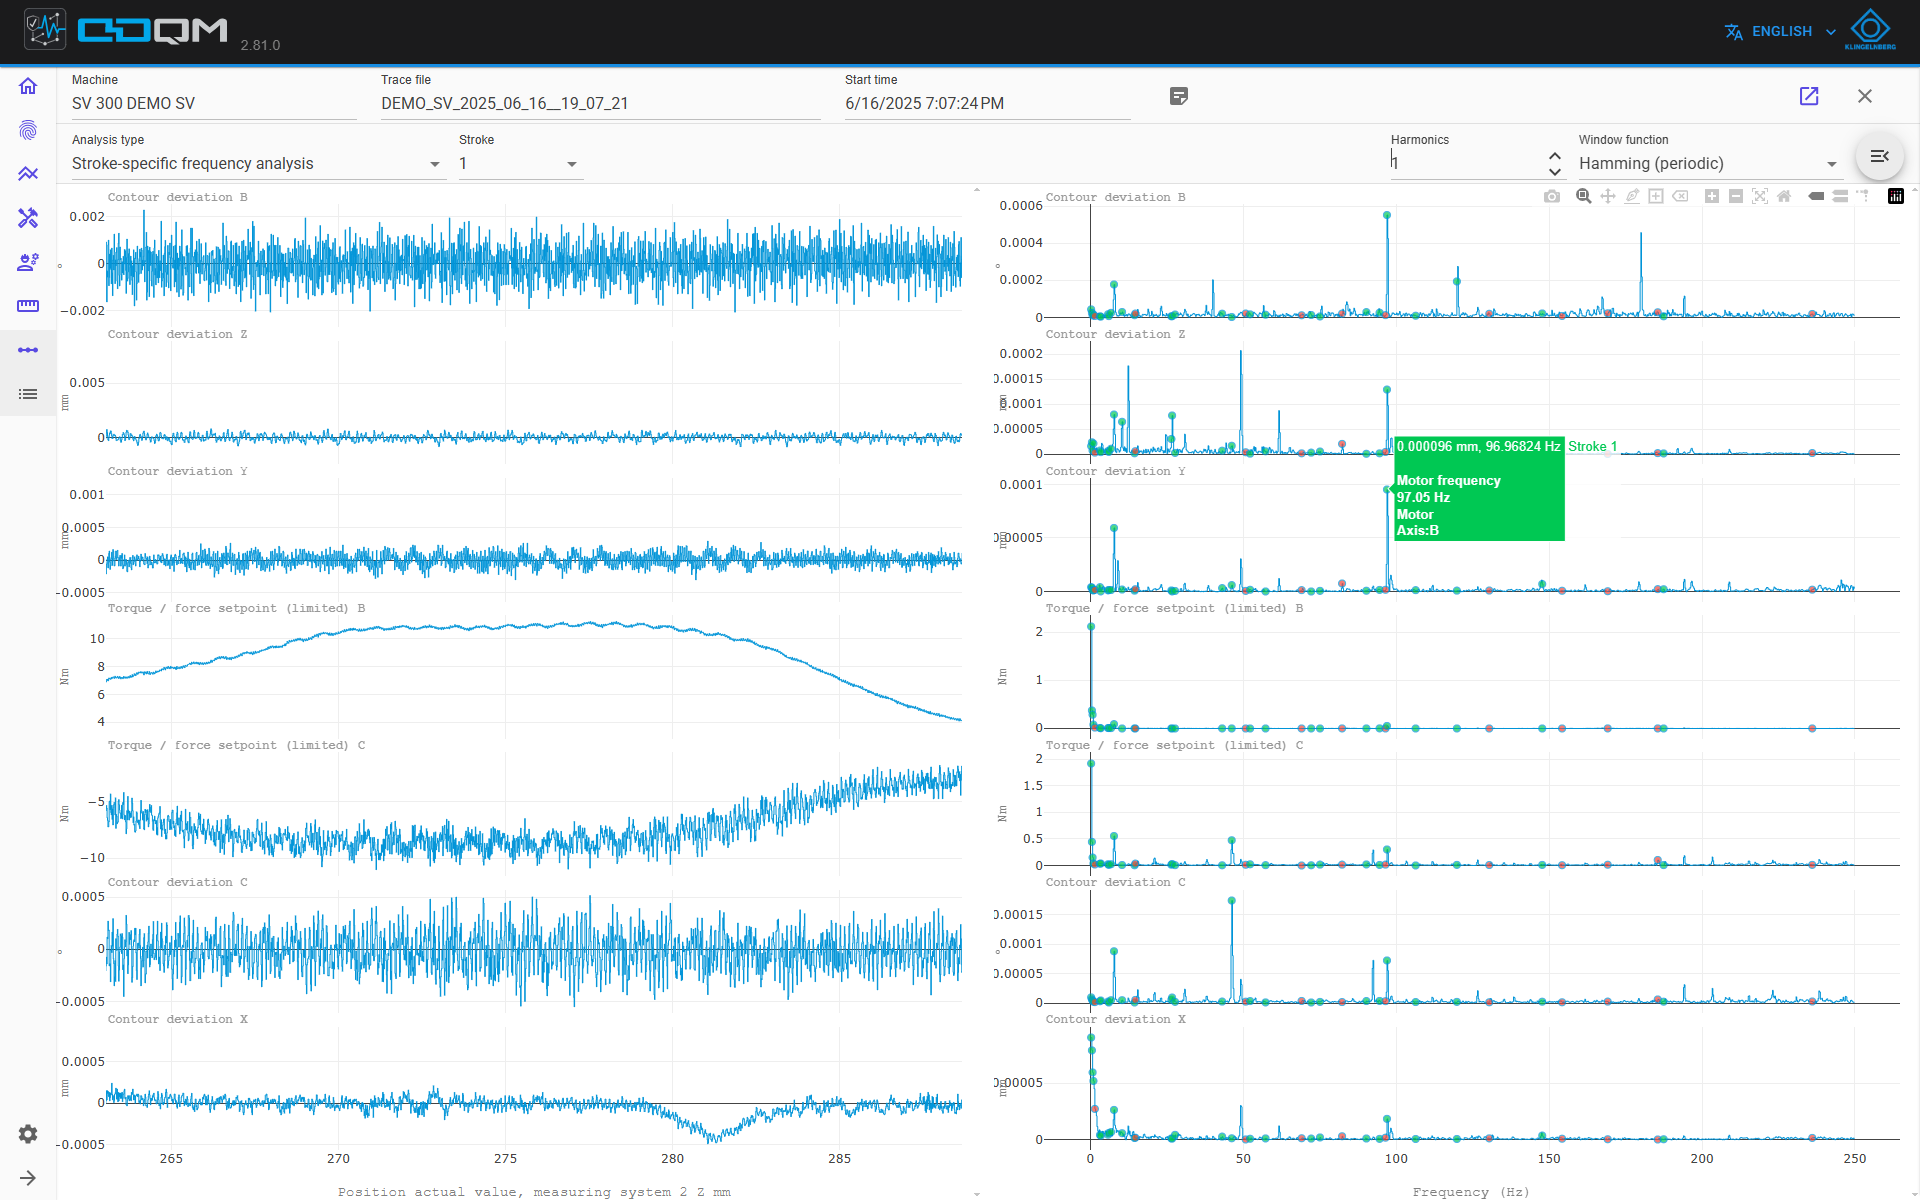
Task: Download plot as image camera icon
Action: [1552, 196]
